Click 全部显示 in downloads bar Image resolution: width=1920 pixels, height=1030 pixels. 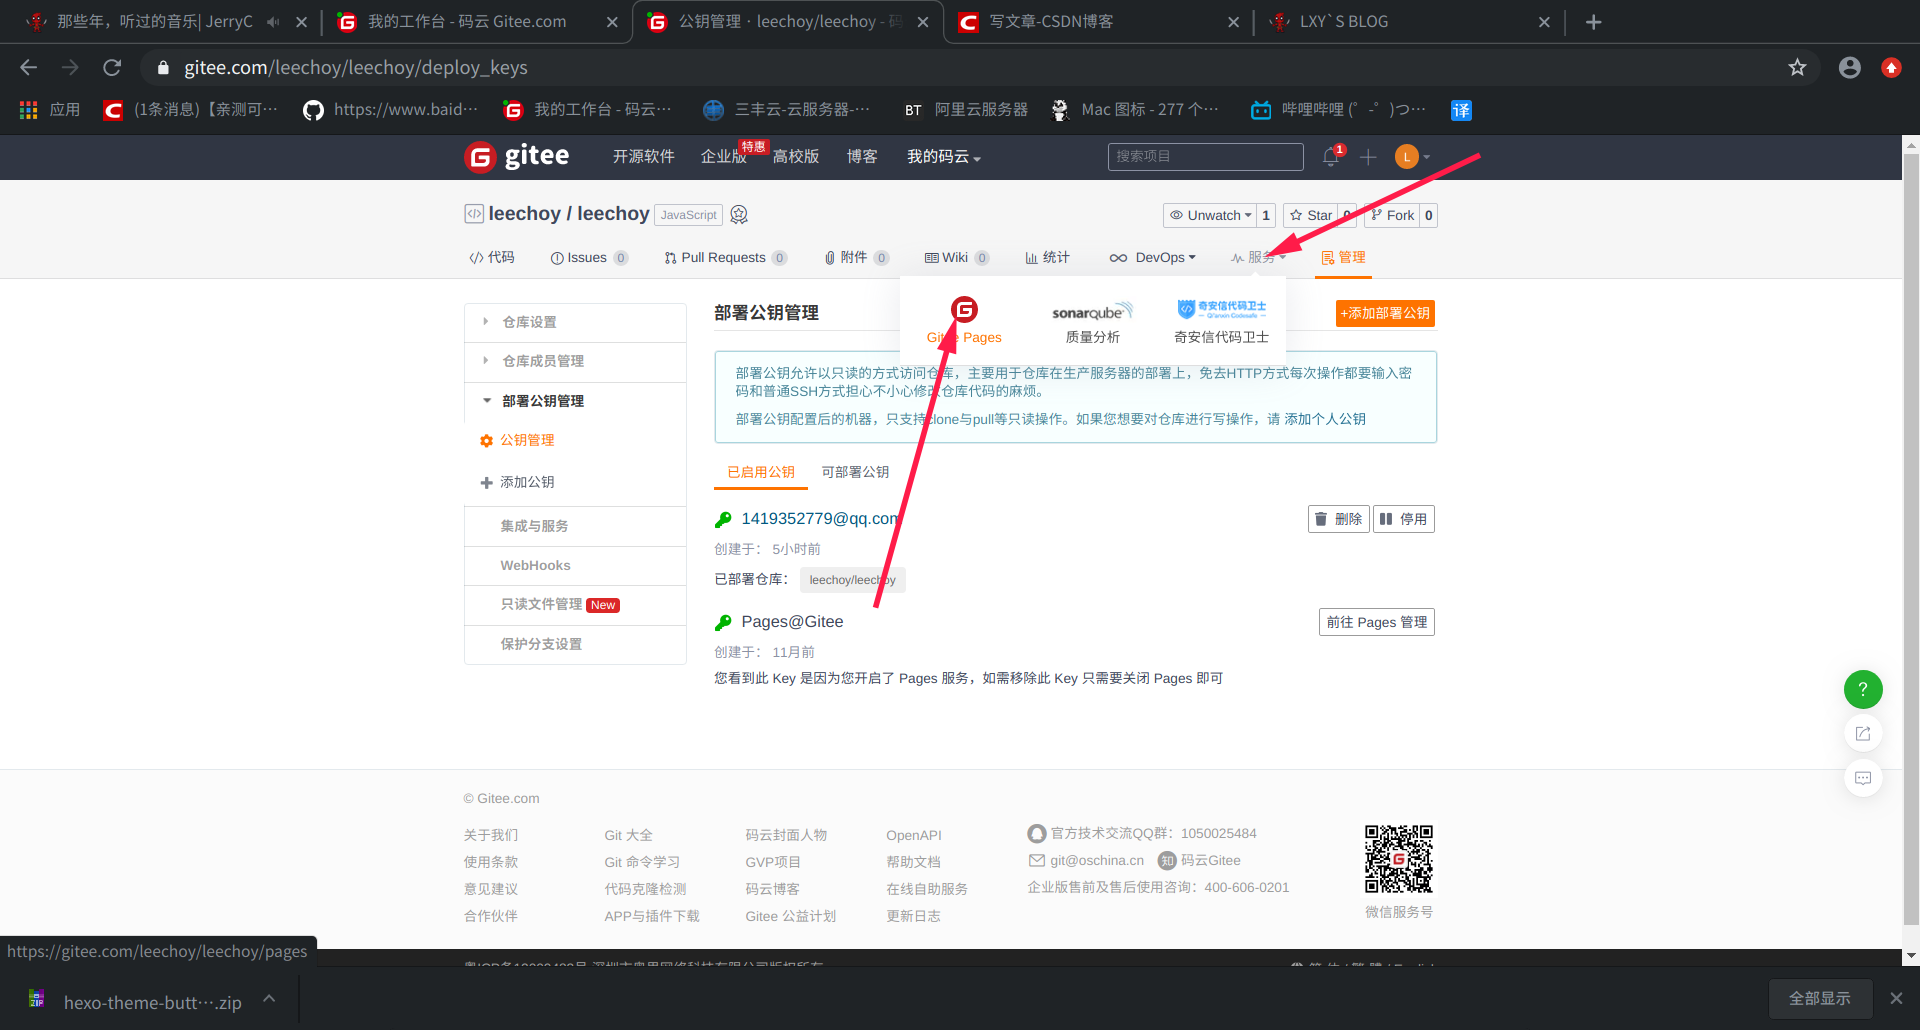pos(1819,998)
